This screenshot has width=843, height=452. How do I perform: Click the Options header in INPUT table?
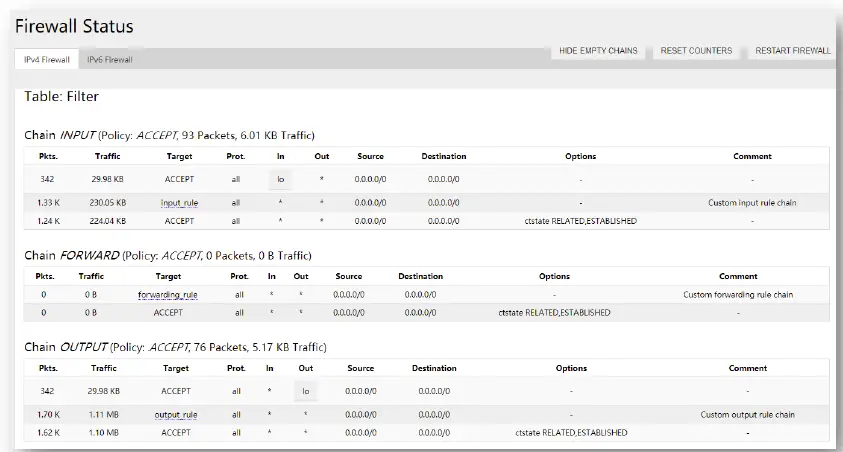[581, 156]
